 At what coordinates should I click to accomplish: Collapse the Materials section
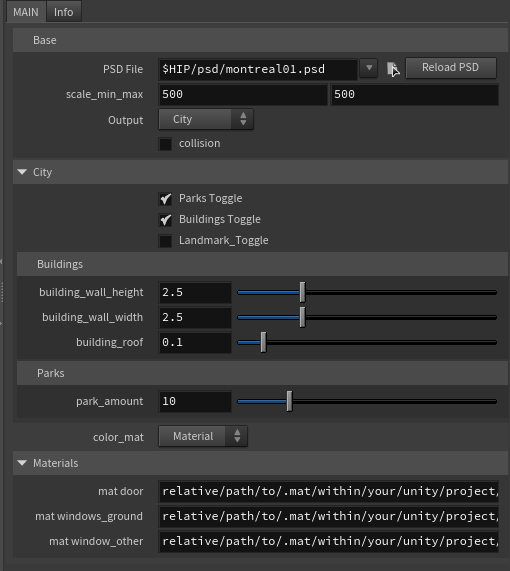[22, 463]
